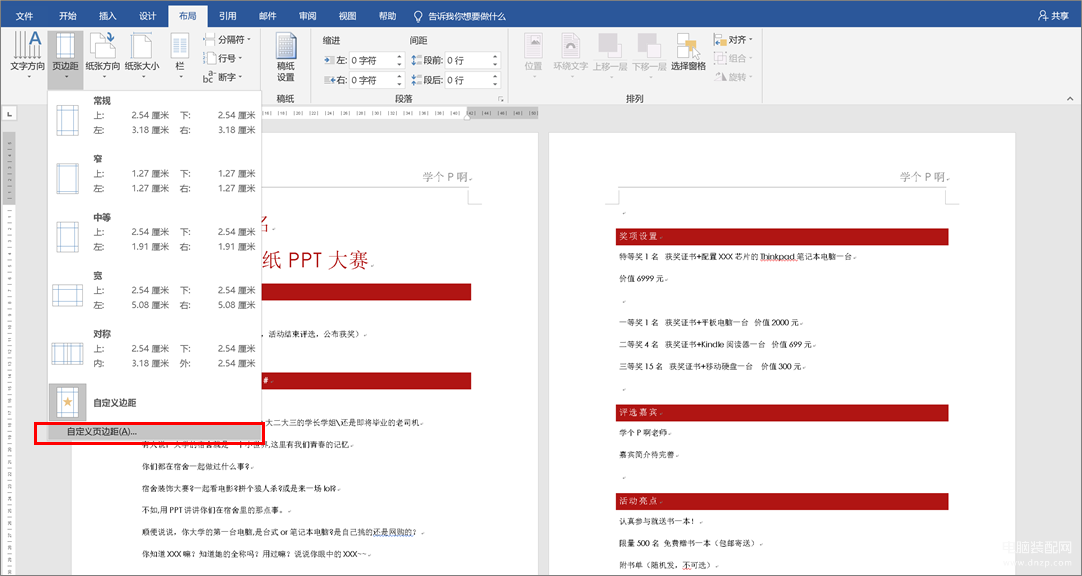
Task: Open 稿纸设置 manuscript paper settings
Action: 286,57
